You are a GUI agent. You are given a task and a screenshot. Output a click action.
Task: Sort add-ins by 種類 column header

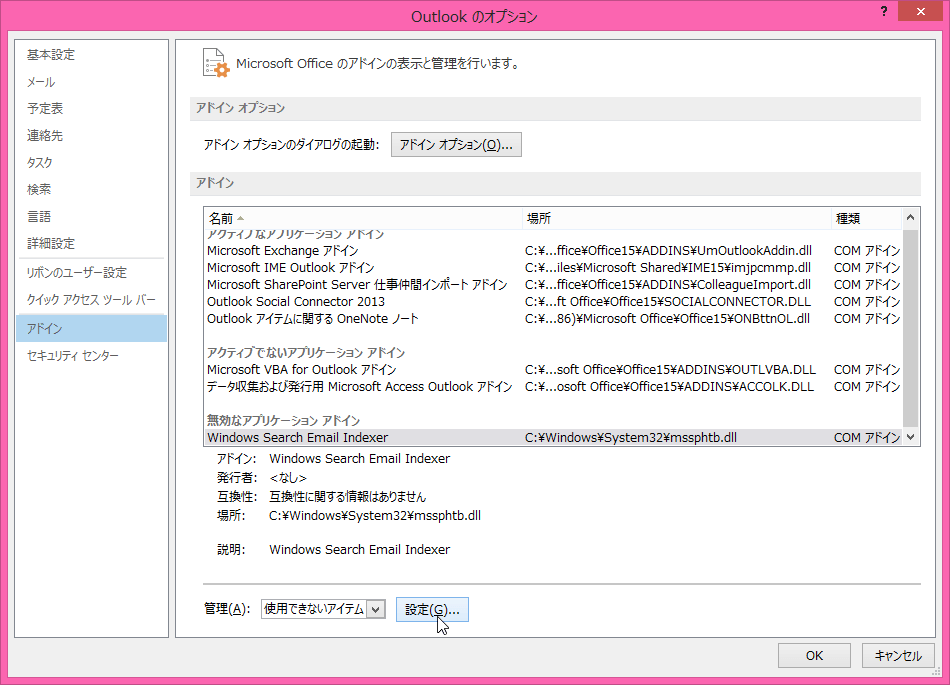pos(866,218)
